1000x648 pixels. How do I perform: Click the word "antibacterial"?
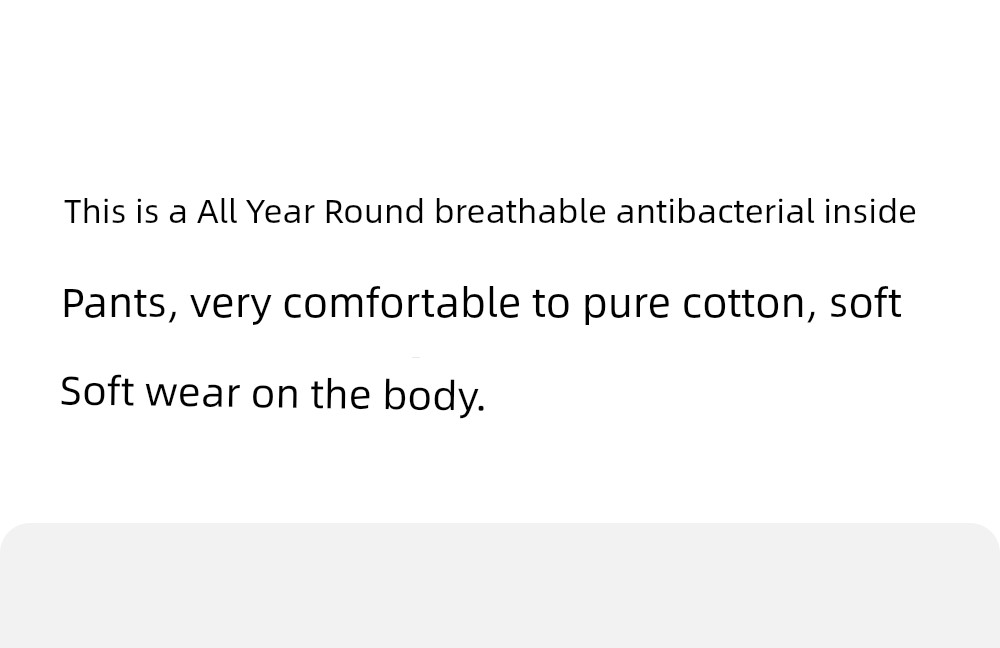point(716,211)
